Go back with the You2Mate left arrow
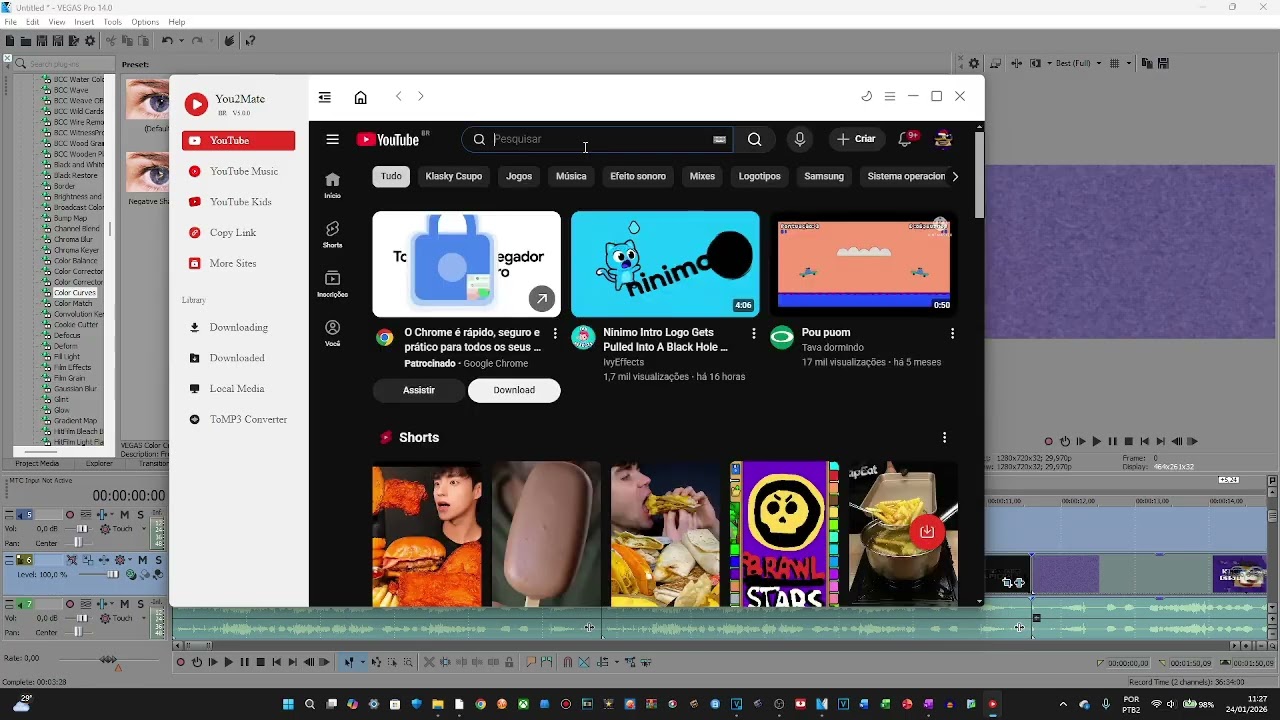This screenshot has width=1280, height=720. point(398,96)
